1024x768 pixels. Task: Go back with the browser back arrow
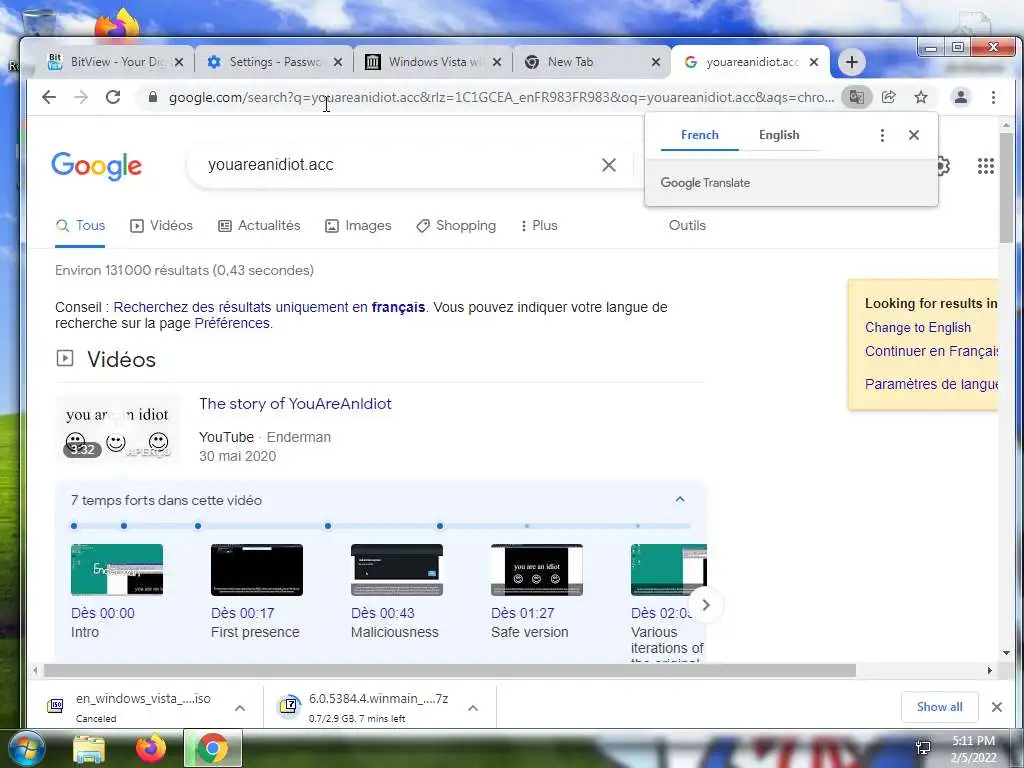tap(49, 97)
